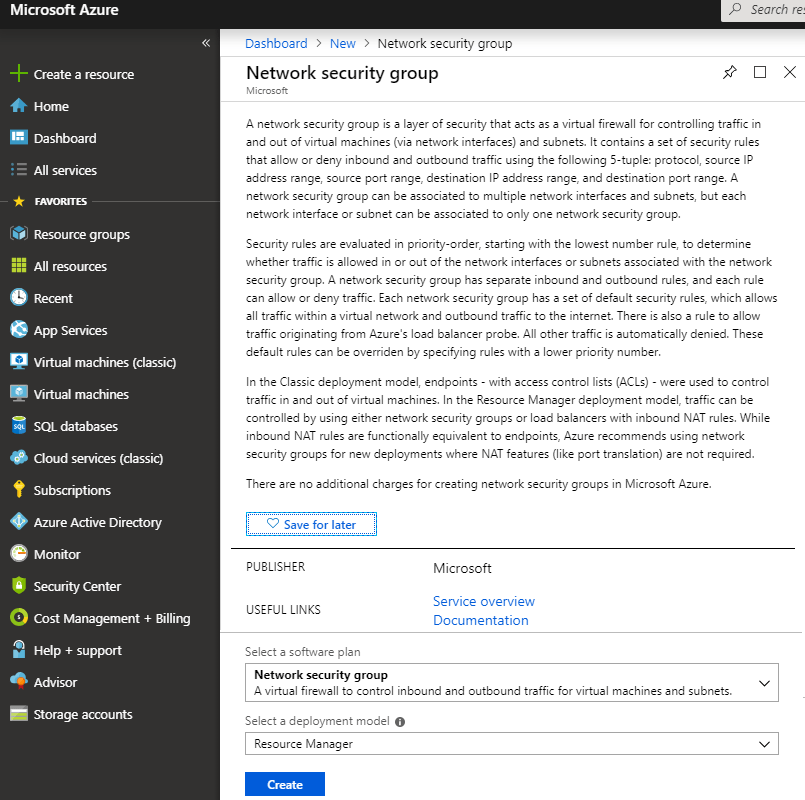This screenshot has height=800, width=805.
Task: Pin the Network security group blade
Action: (x=729, y=72)
